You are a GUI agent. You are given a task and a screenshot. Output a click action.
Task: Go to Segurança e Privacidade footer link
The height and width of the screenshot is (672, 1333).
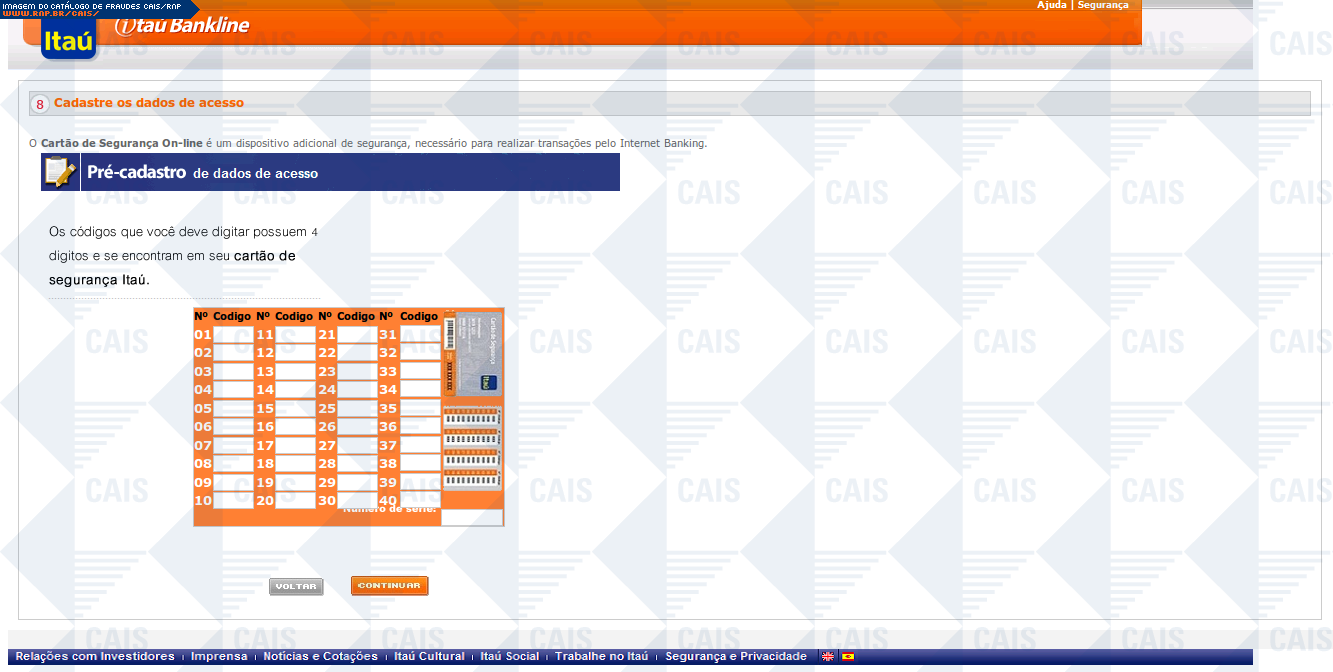tap(735, 657)
